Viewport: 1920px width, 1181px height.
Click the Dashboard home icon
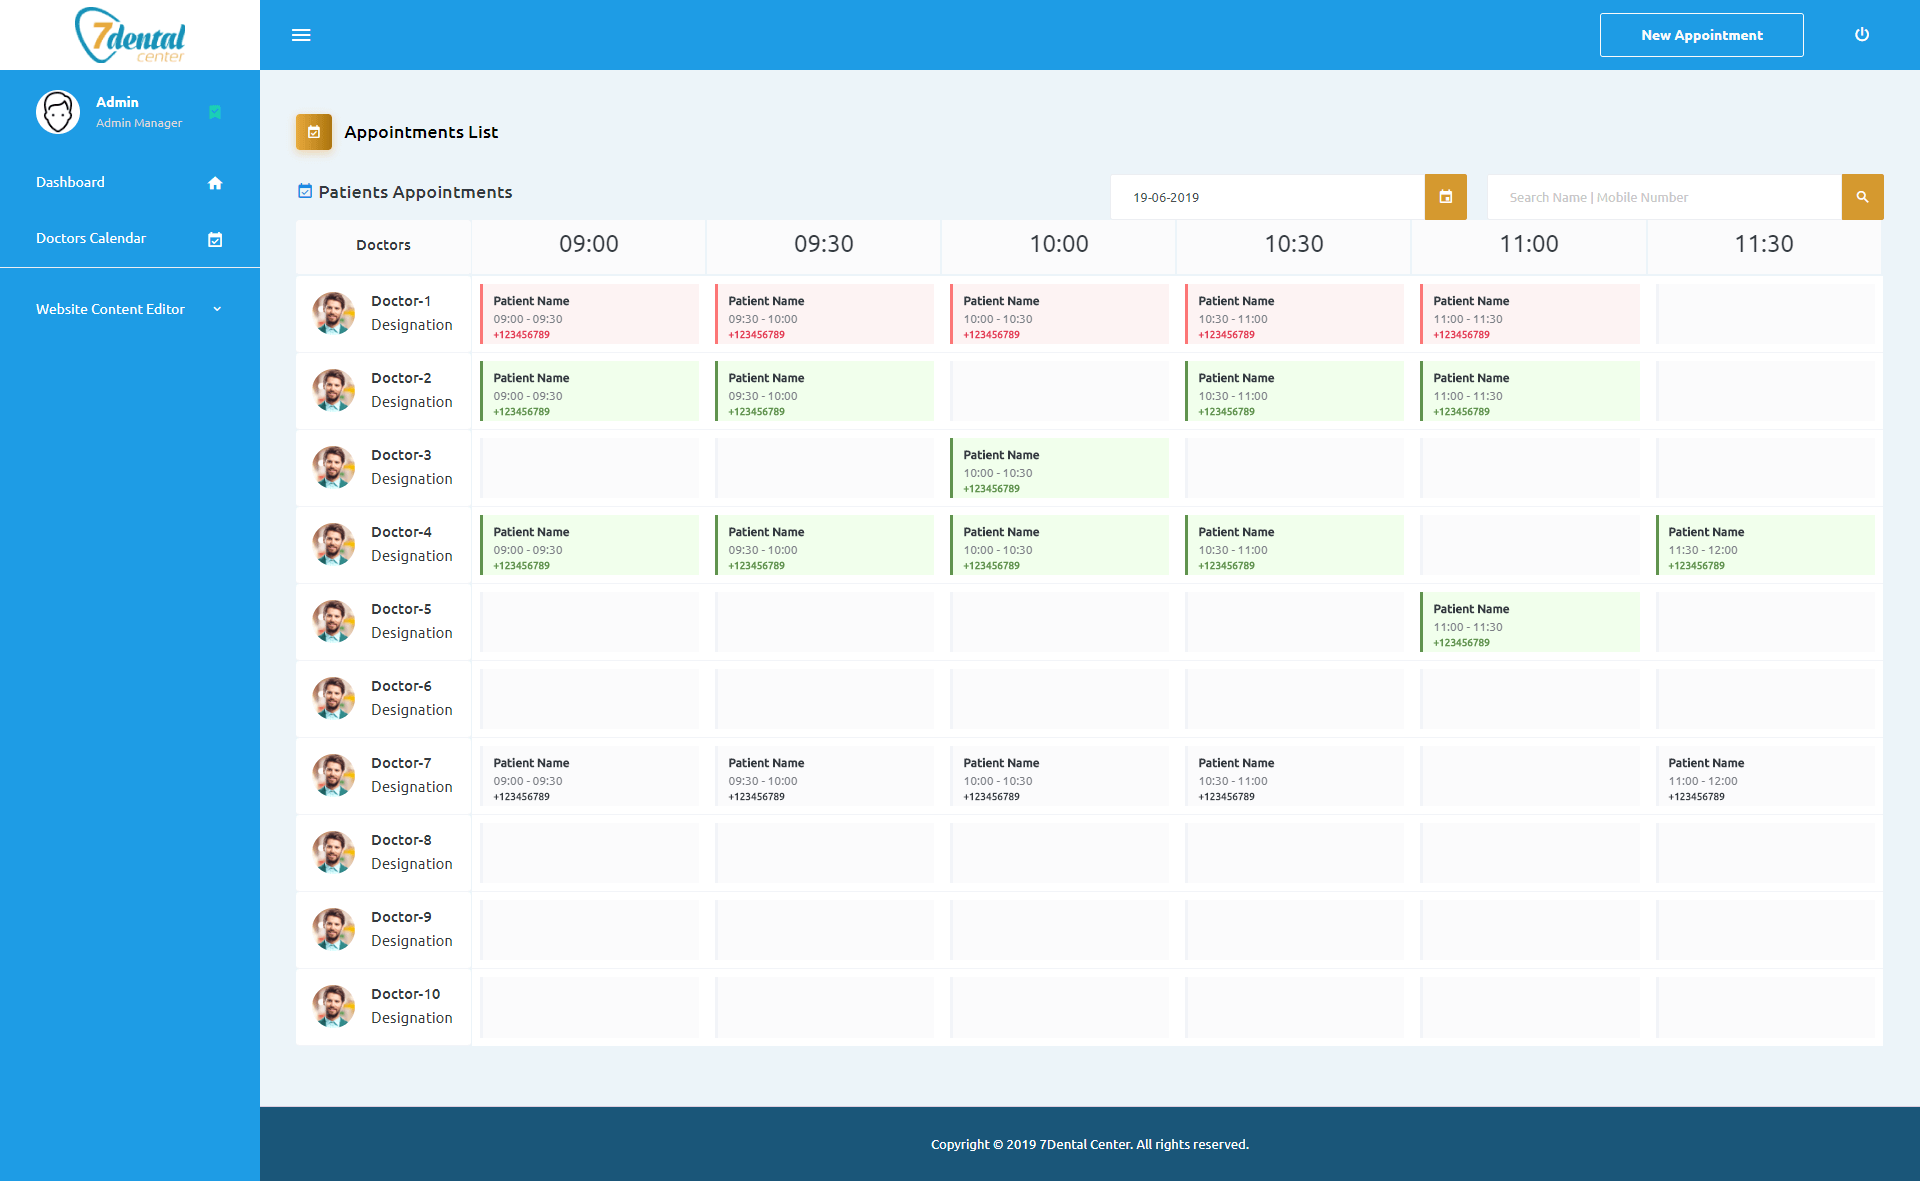point(215,183)
